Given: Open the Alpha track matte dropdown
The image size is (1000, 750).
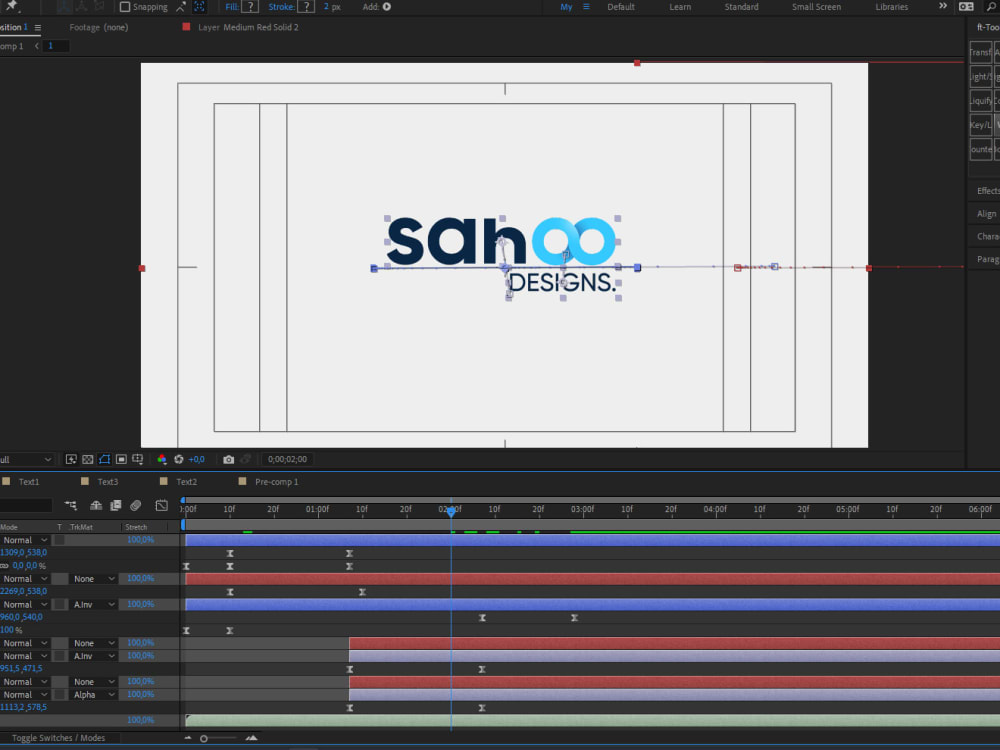Looking at the screenshot, I should coord(85,694).
